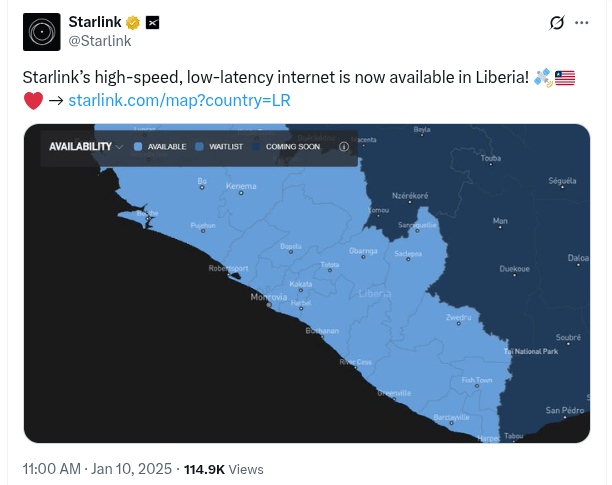Click the satellite emoji in the tweet

click(543, 77)
